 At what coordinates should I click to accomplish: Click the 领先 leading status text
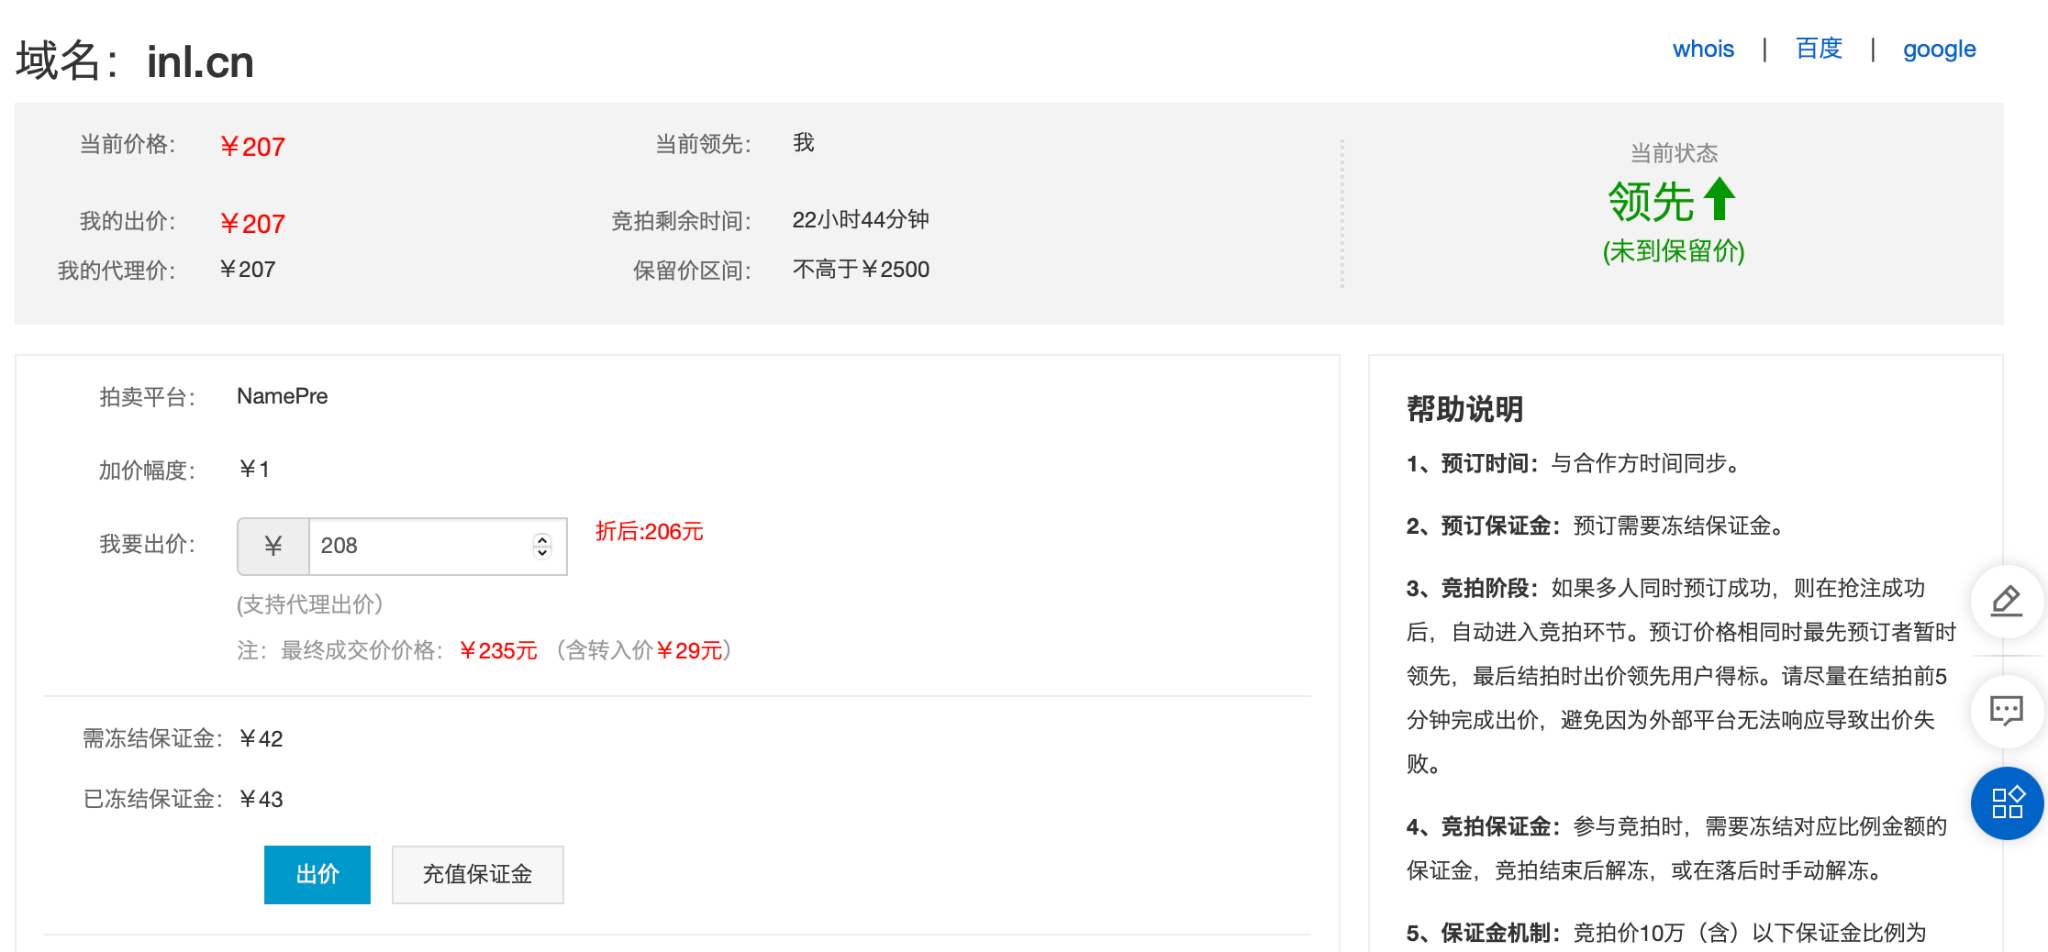[1650, 202]
